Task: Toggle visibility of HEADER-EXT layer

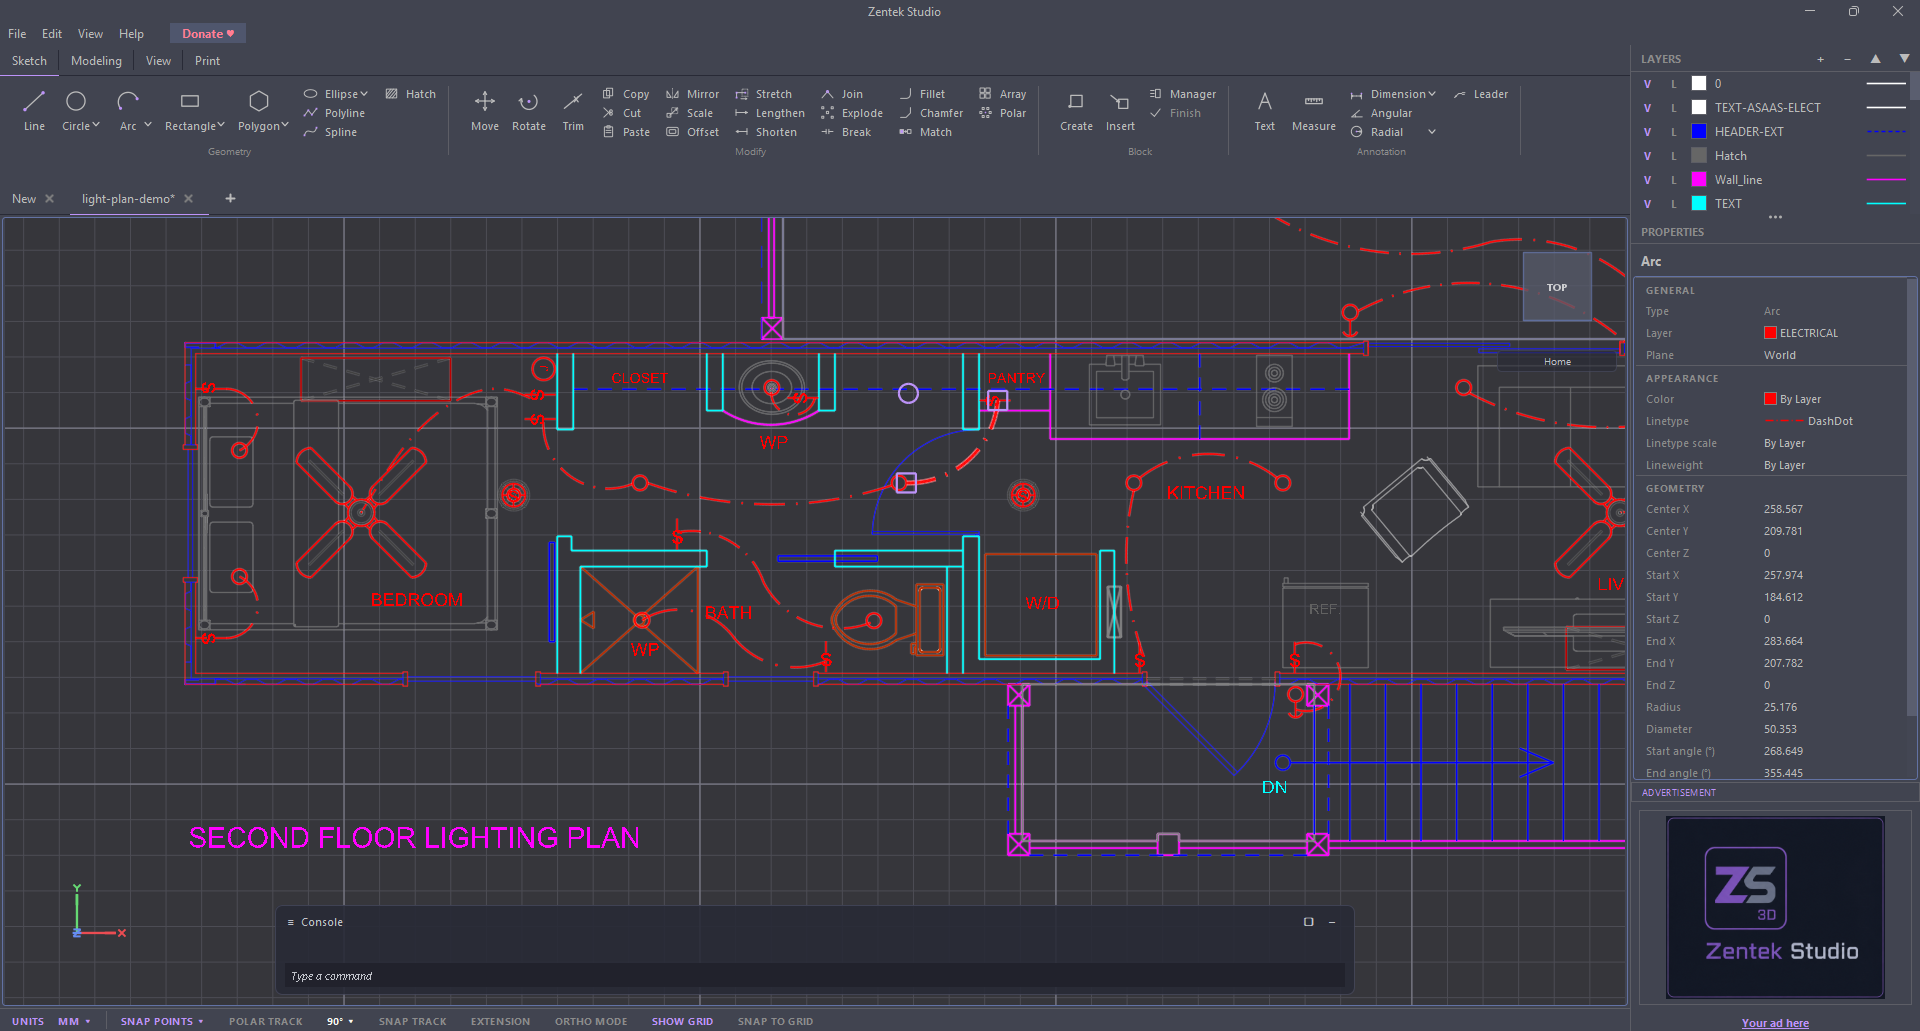Action: [1648, 132]
